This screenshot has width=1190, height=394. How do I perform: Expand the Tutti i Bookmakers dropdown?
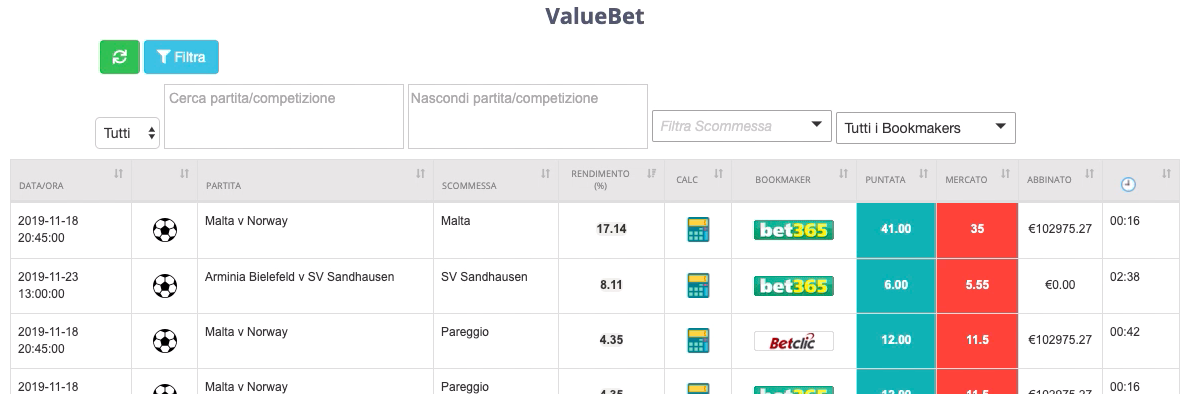925,128
